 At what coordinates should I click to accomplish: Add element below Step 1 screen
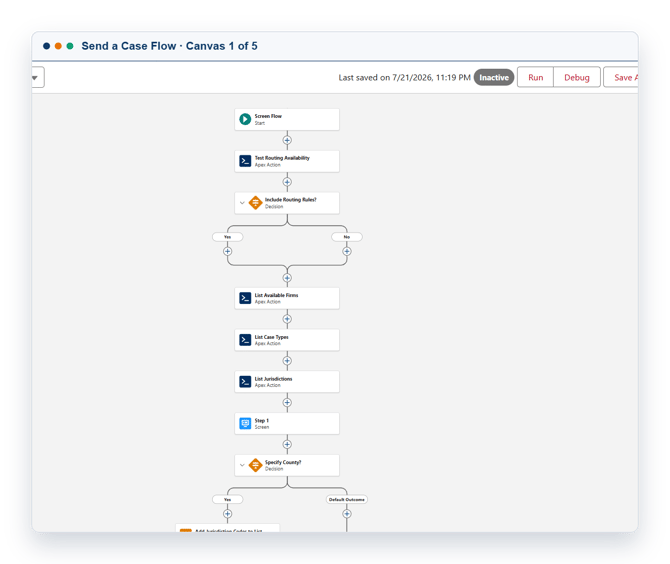(287, 444)
